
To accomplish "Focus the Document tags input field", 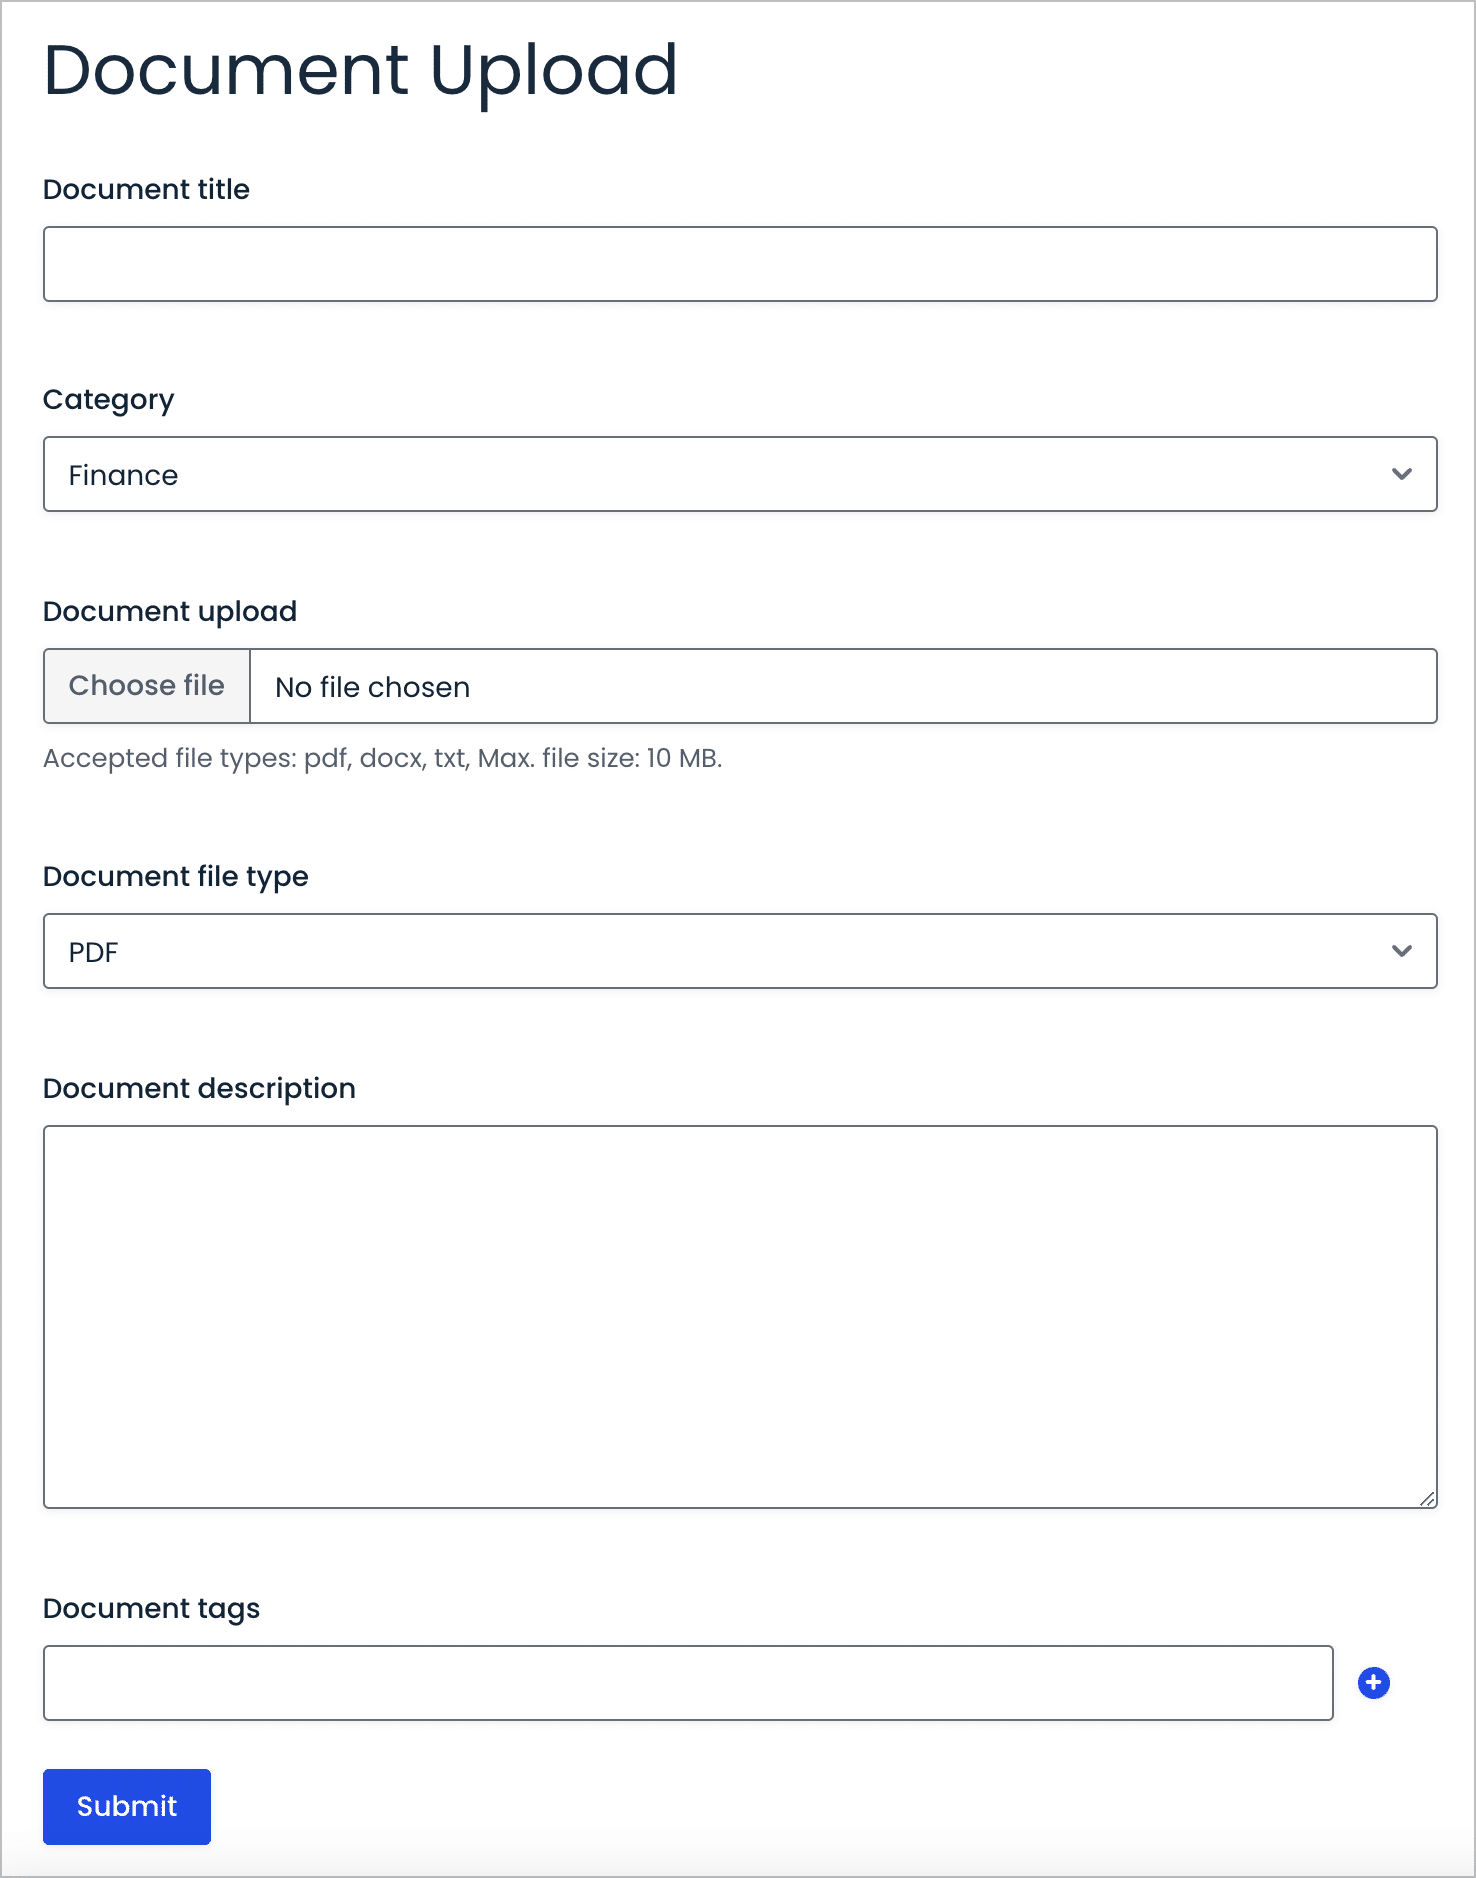I will [688, 1683].
